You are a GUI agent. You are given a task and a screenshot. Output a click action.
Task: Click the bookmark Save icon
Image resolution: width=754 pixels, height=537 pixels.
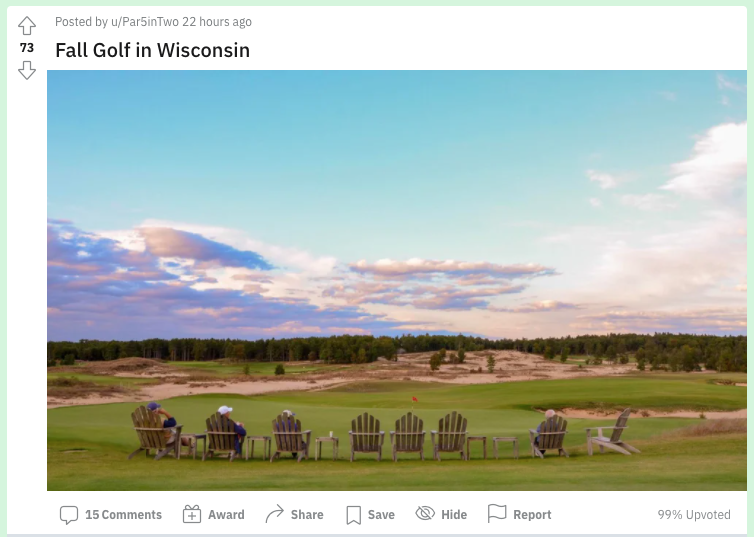353,515
